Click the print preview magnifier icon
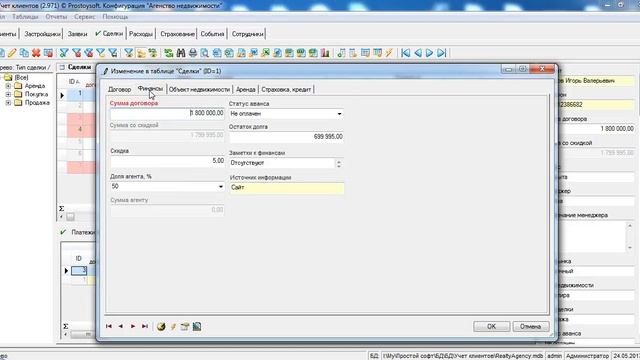This screenshot has width=640, height=360. tap(204, 53)
